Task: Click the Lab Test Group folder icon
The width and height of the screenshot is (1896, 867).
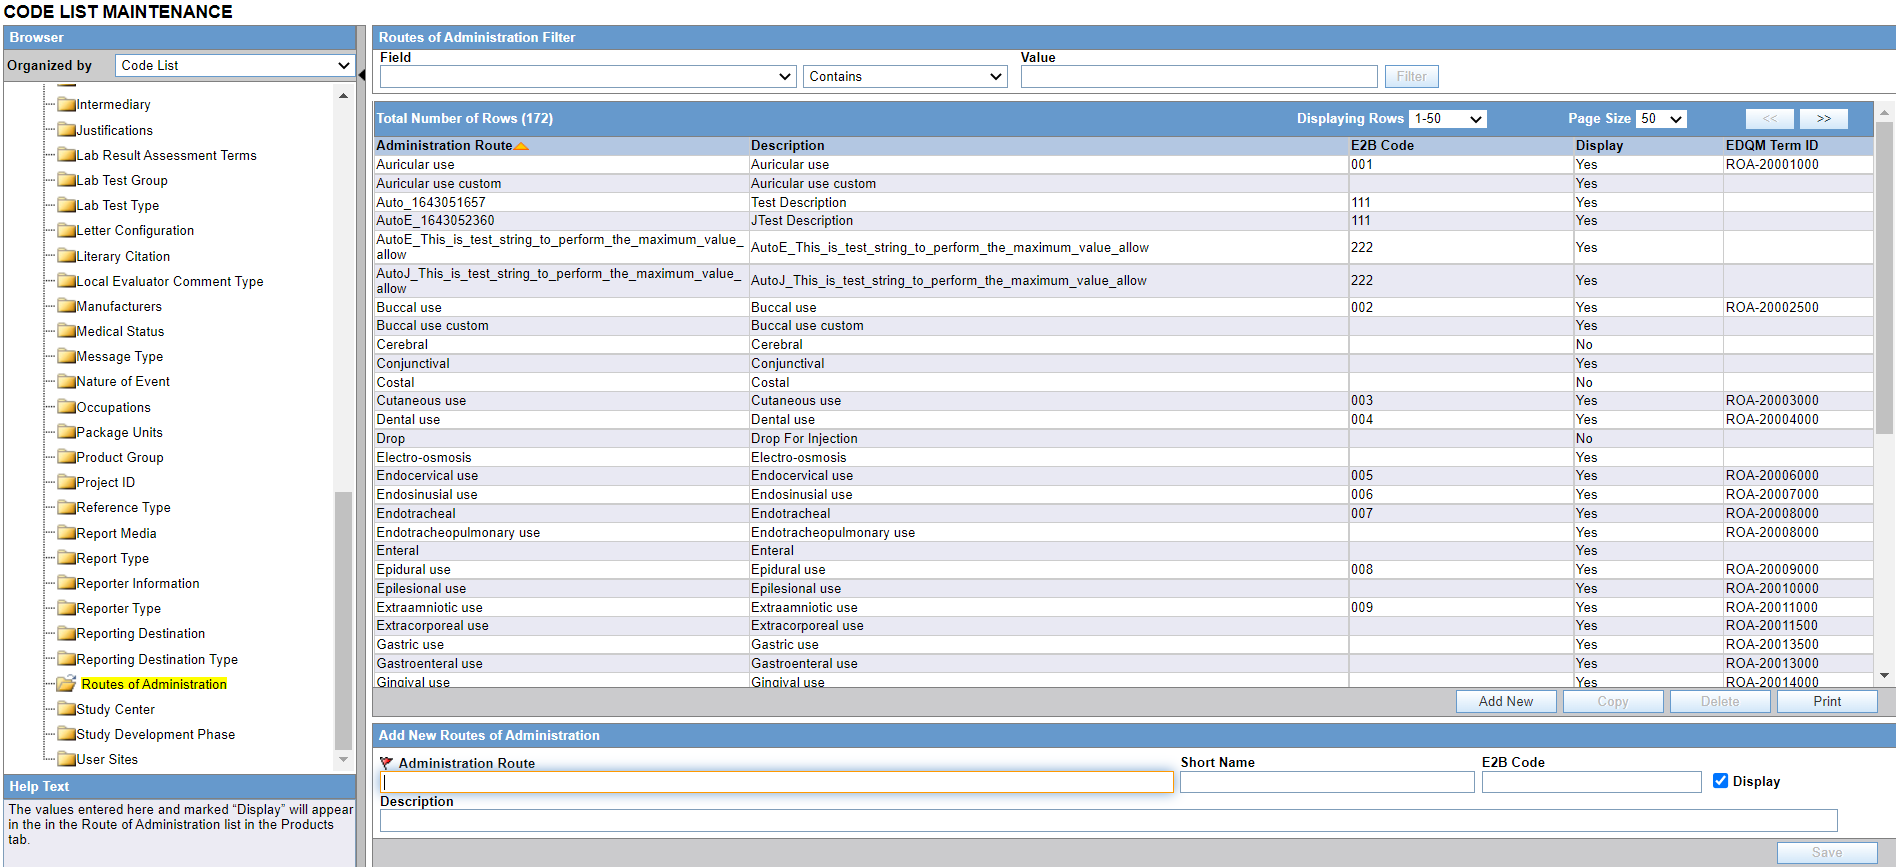Action: (67, 180)
